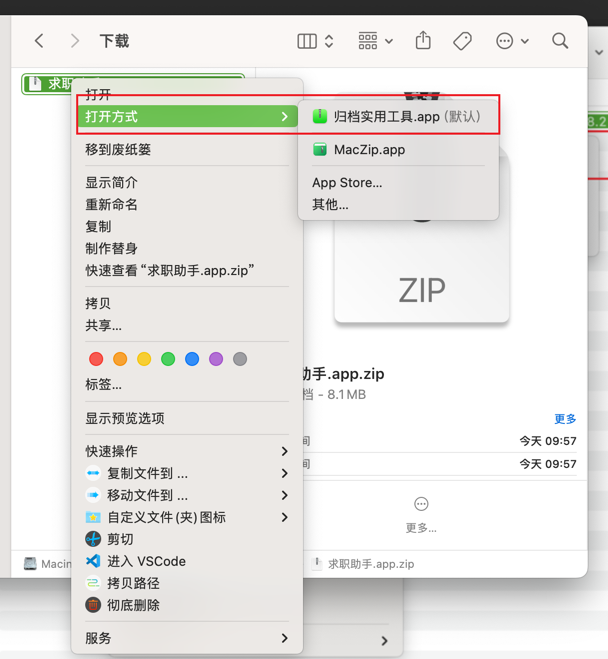Select 进入 VSCode quick action
Image resolution: width=608 pixels, height=659 pixels.
coord(146,561)
